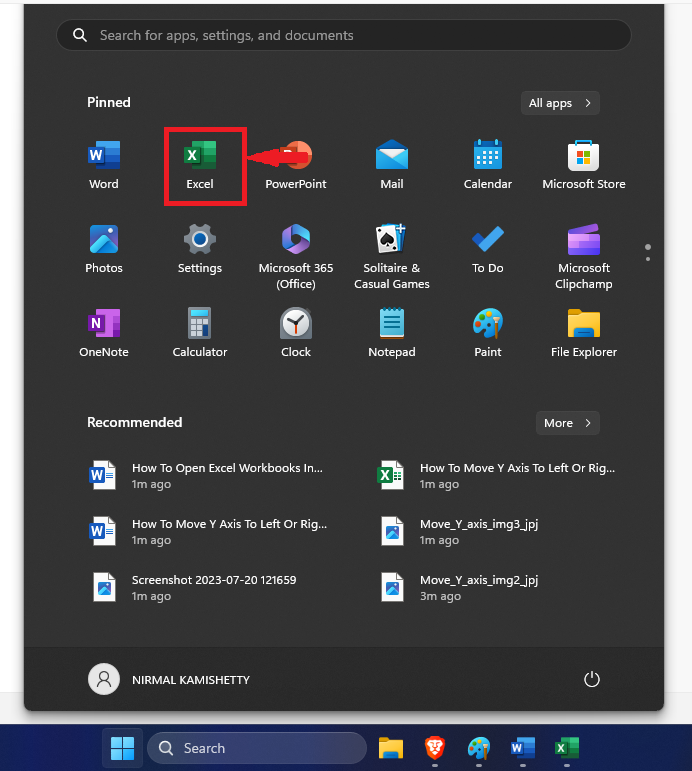The height and width of the screenshot is (771, 692).
Task: Open Paint from pinned apps
Action: [488, 333]
